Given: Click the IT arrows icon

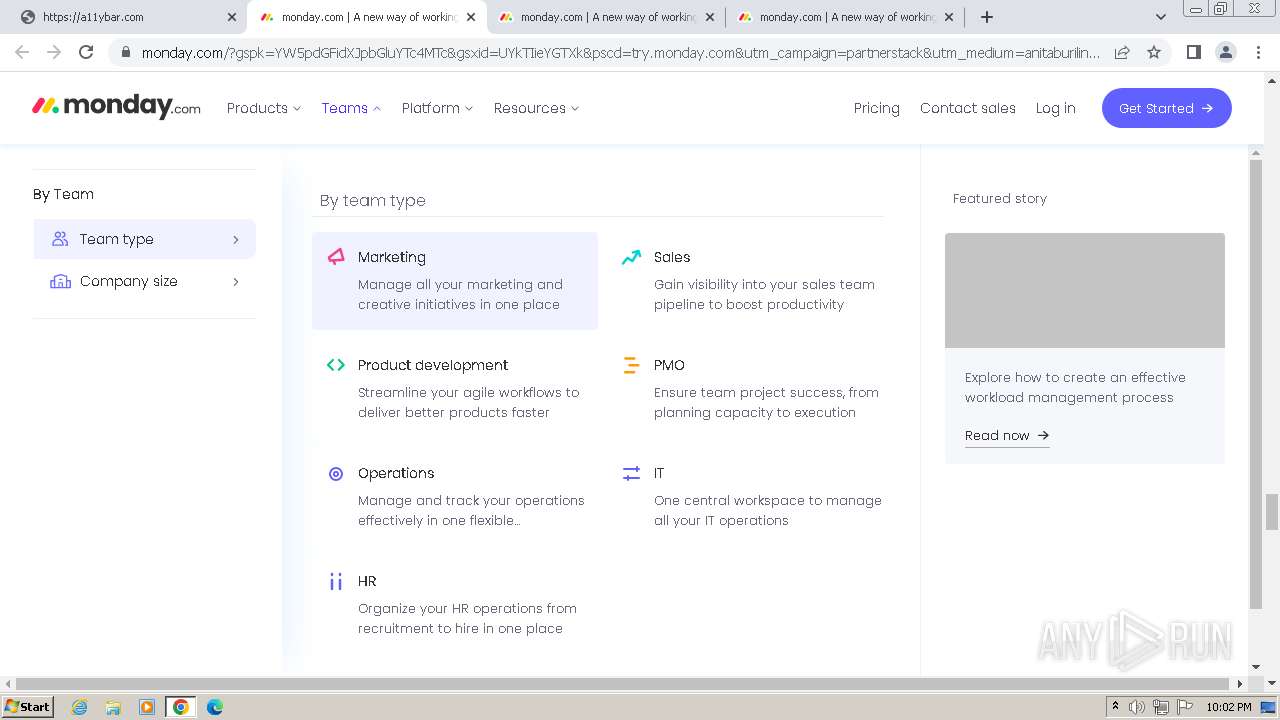Looking at the screenshot, I should (631, 473).
